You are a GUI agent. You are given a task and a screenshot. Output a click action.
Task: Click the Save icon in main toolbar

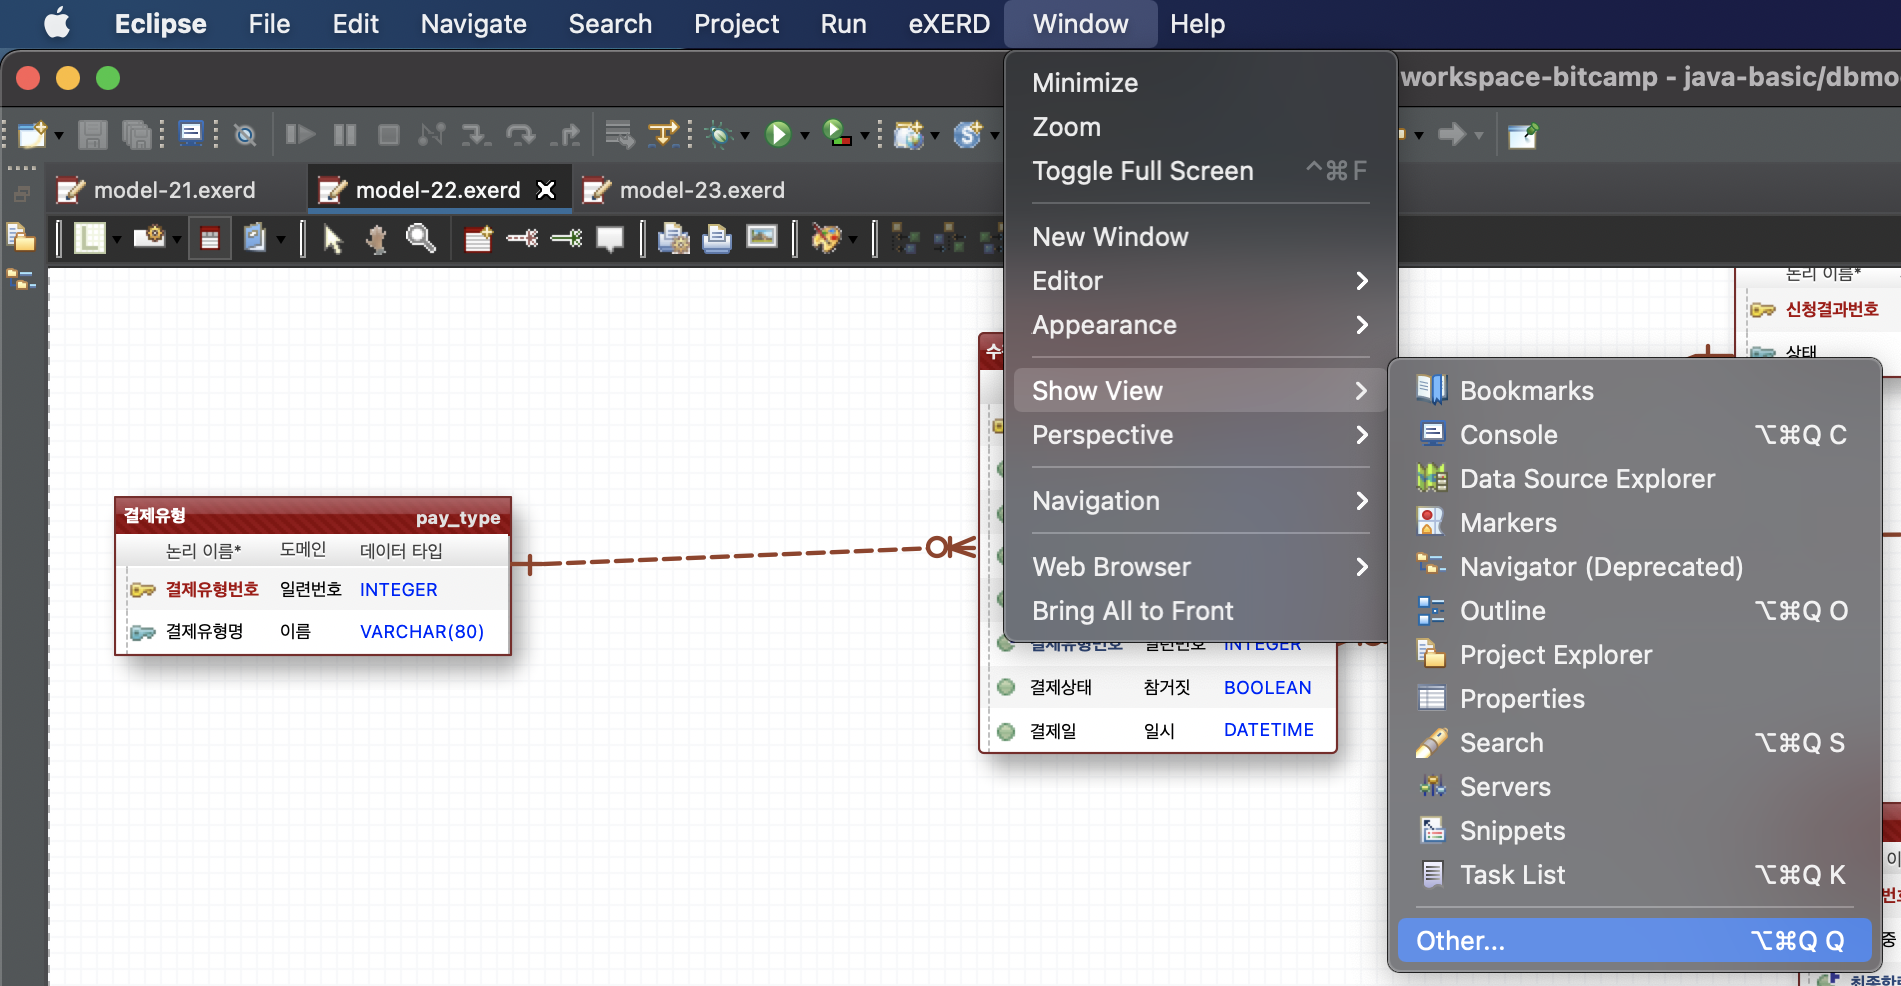tap(93, 134)
